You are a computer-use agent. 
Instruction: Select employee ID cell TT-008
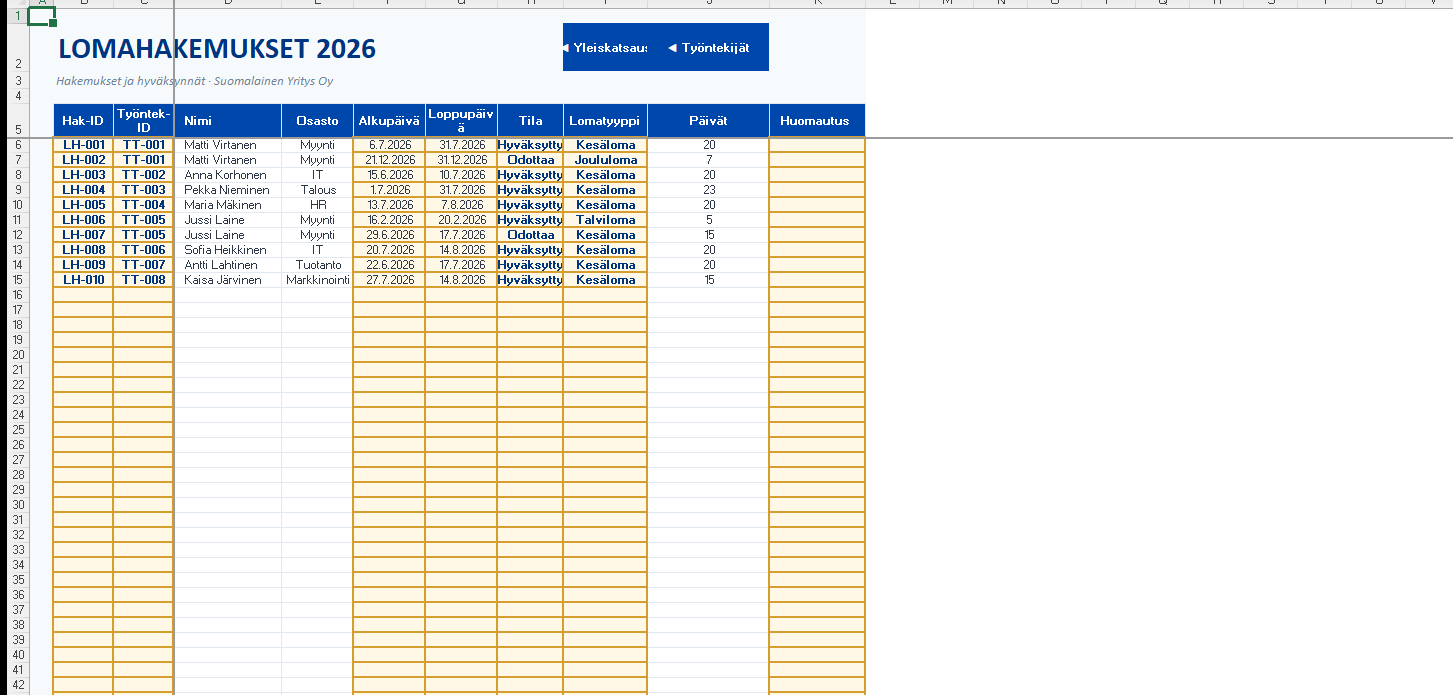click(x=143, y=280)
